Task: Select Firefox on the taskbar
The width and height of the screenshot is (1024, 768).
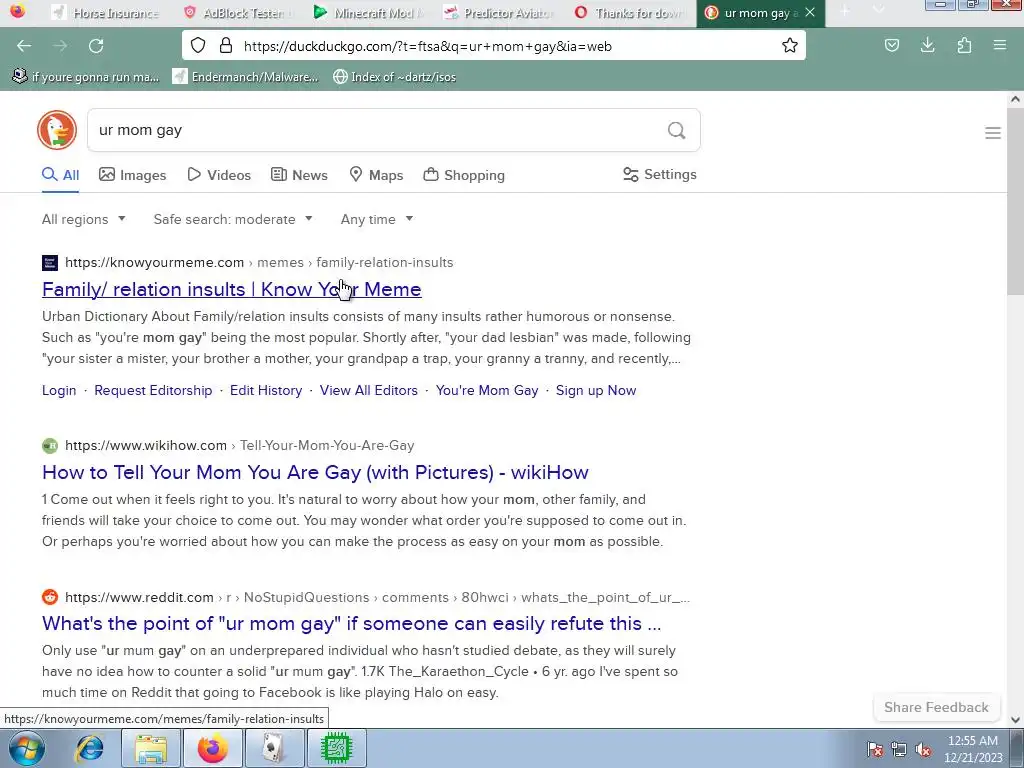Action: (x=213, y=748)
